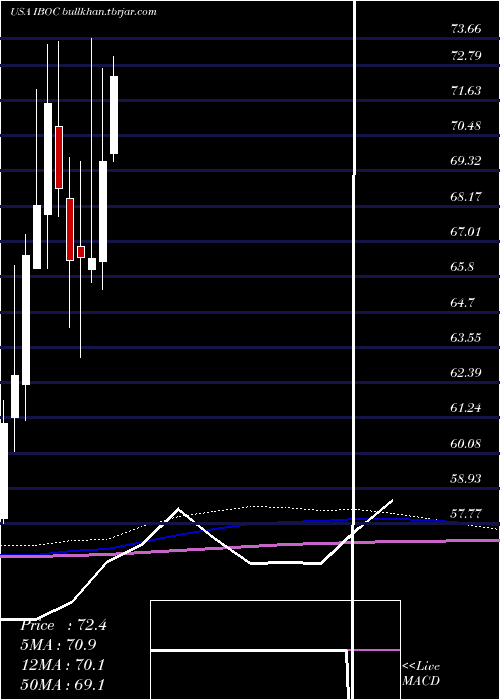Image resolution: width=500 pixels, height=700 pixels.
Task: Click the 65.8 price axis label
Action: click(x=462, y=267)
